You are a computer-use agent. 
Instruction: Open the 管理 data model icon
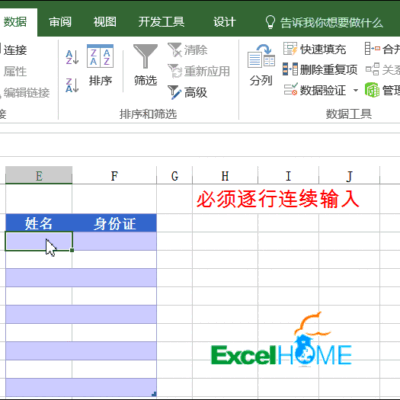[x=372, y=90]
